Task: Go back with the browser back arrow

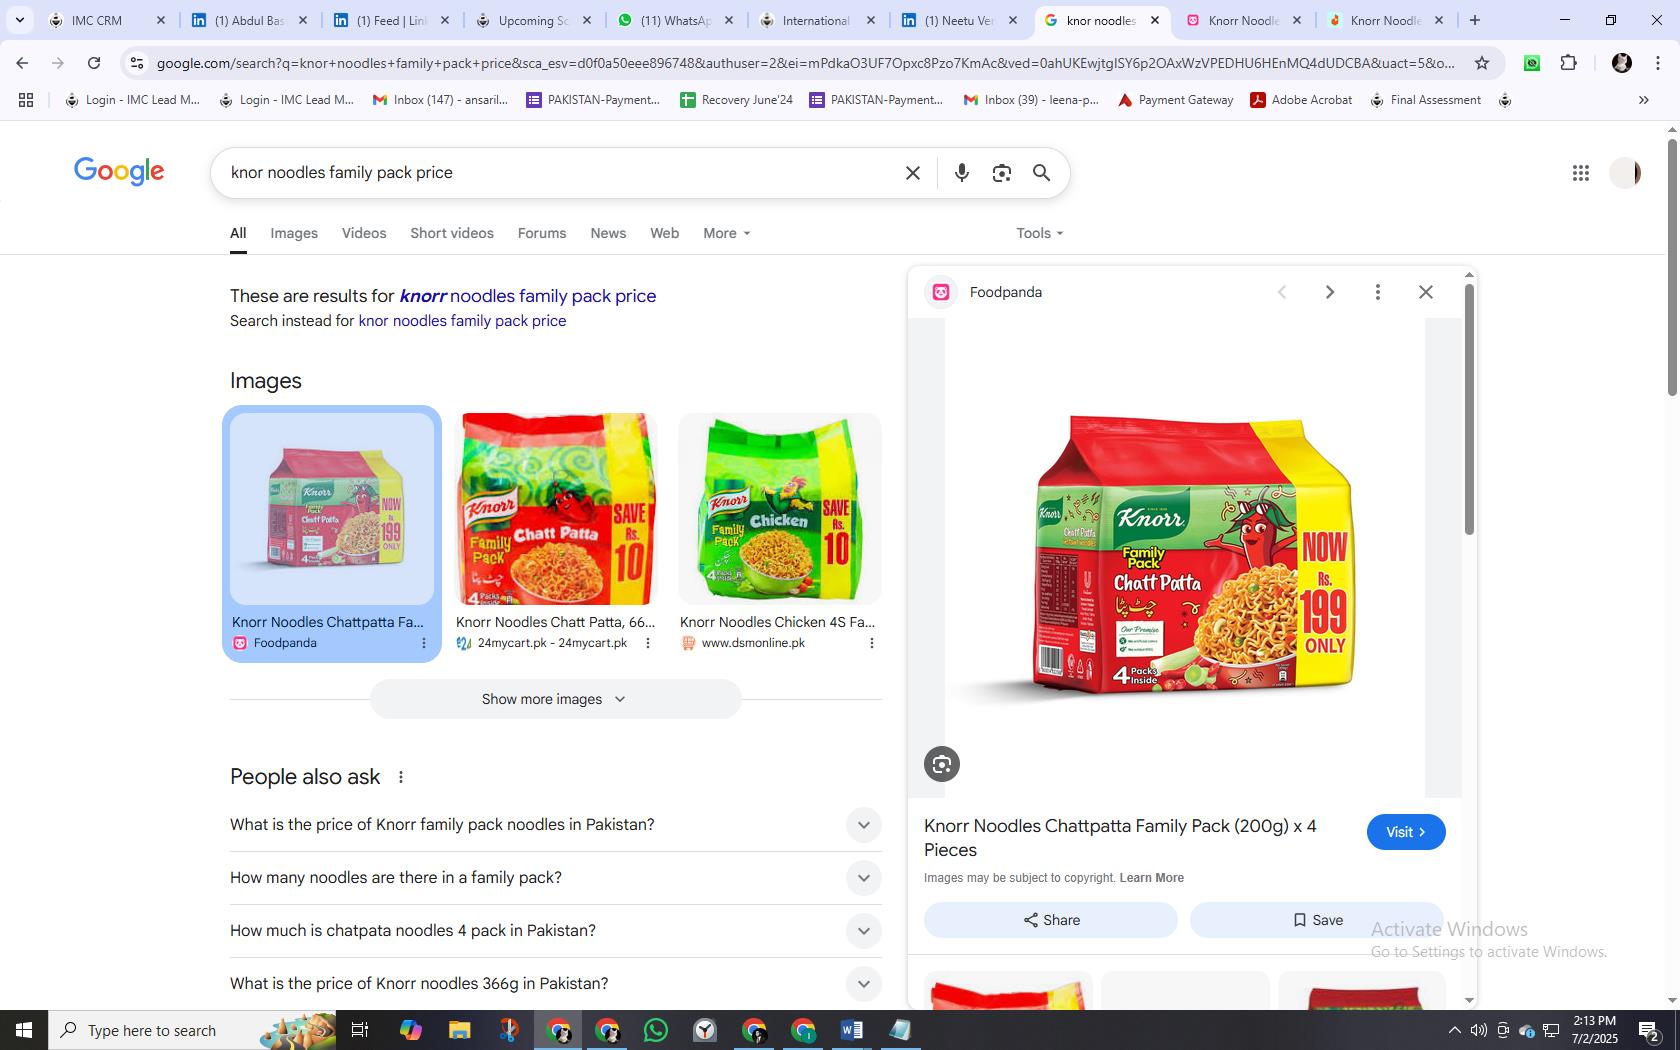Action: click(22, 63)
